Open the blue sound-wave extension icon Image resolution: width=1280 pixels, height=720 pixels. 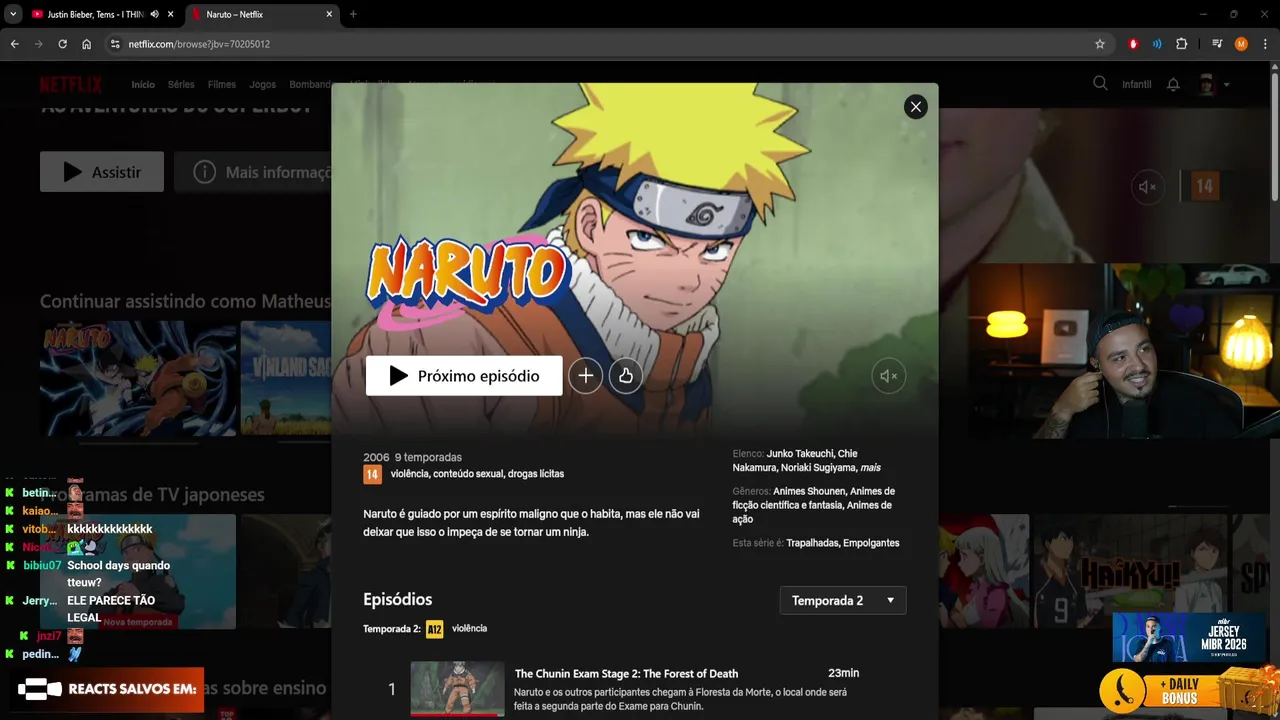(1157, 44)
